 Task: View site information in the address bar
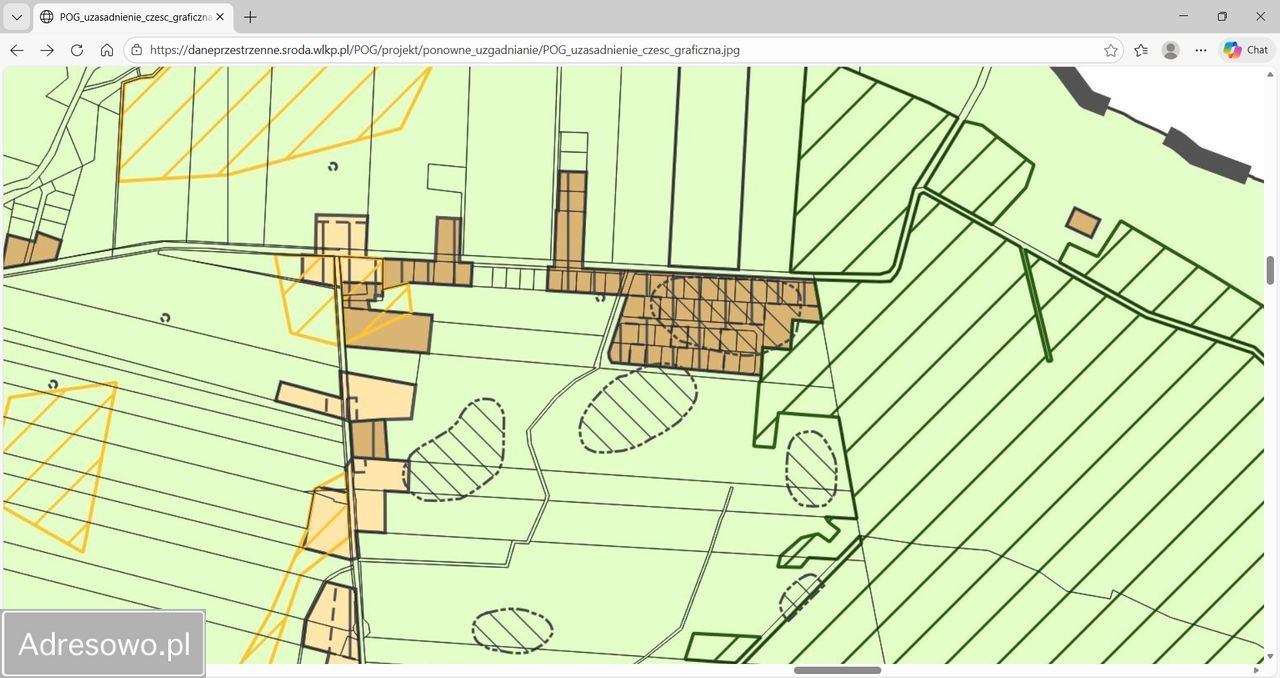[x=137, y=50]
